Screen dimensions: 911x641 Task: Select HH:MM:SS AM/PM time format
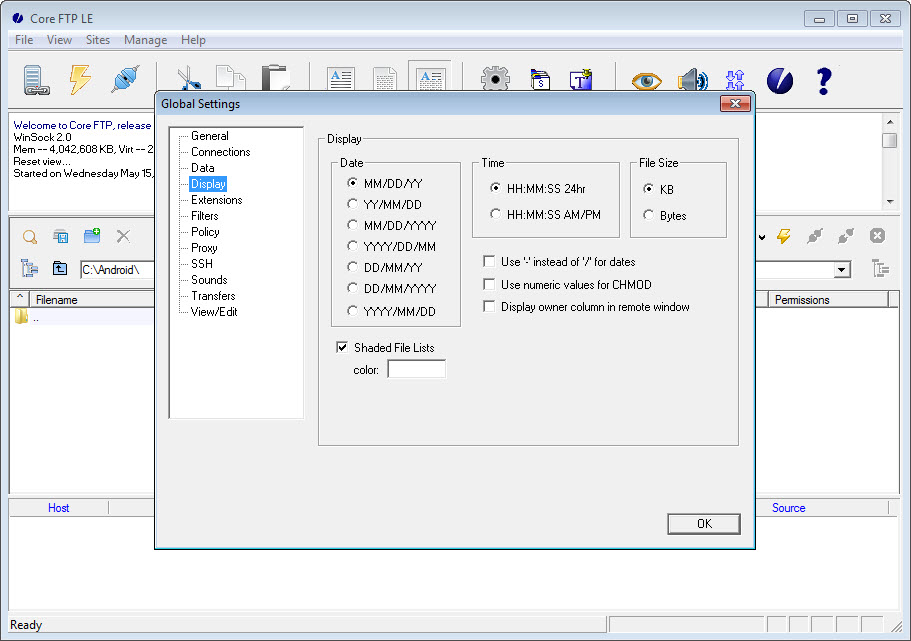coord(546,214)
